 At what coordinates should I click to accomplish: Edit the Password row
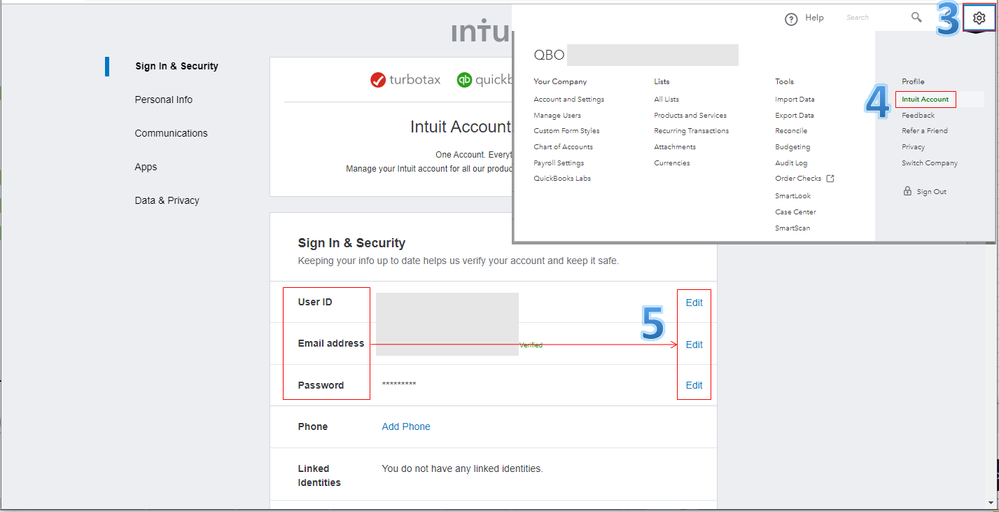click(x=694, y=385)
